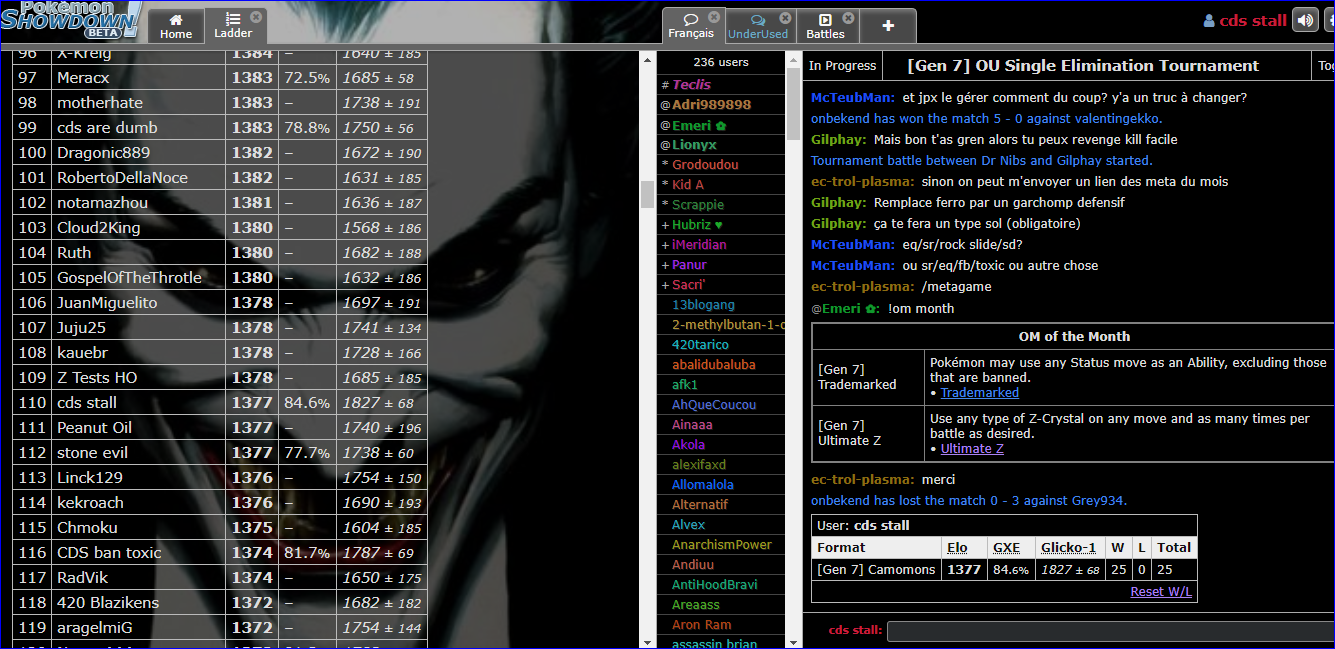Click the Dr Nibs vs Gilphay battle started message
This screenshot has height=649, width=1335.
[x=981, y=161]
